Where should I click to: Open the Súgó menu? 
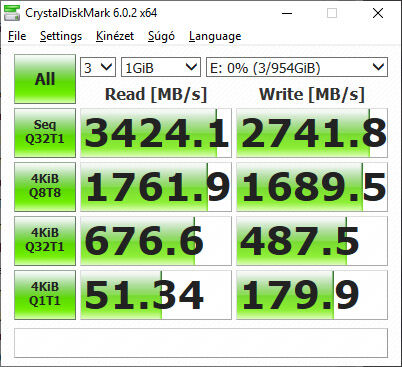[161, 36]
